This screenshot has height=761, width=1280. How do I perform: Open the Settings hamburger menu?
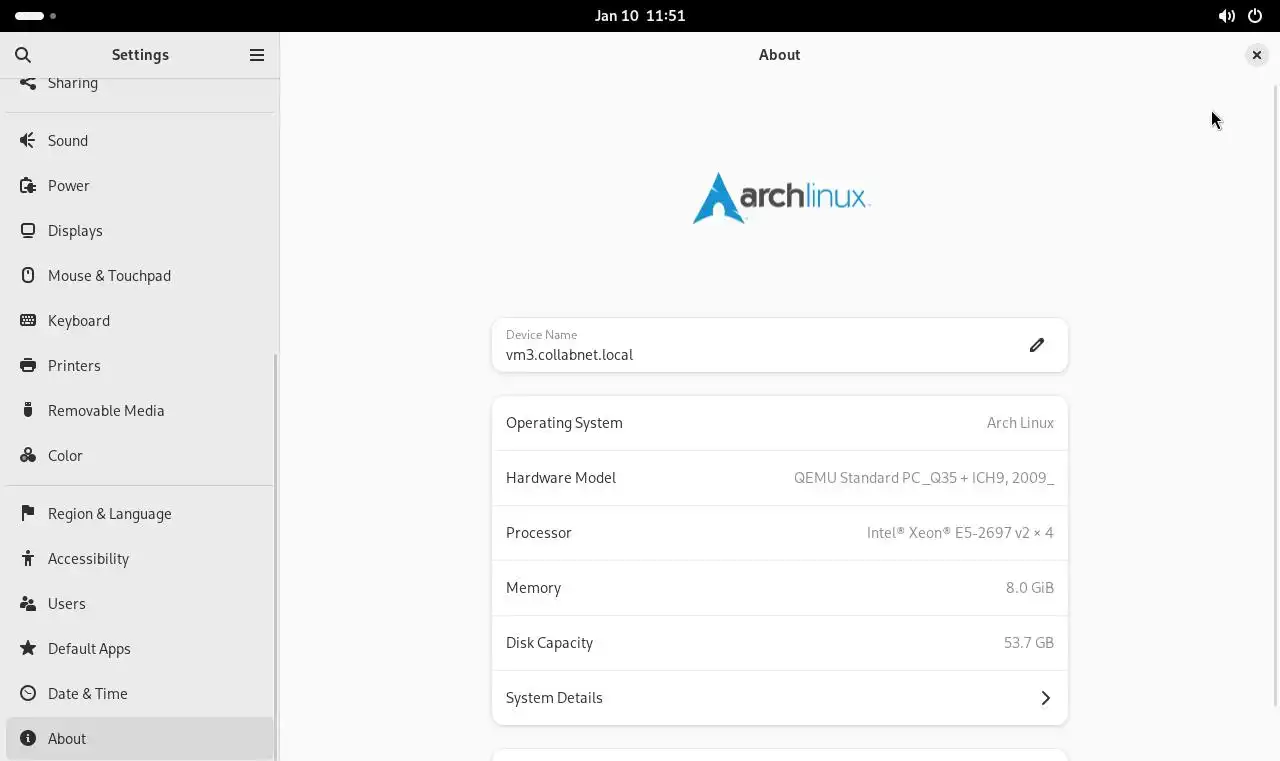tap(257, 55)
